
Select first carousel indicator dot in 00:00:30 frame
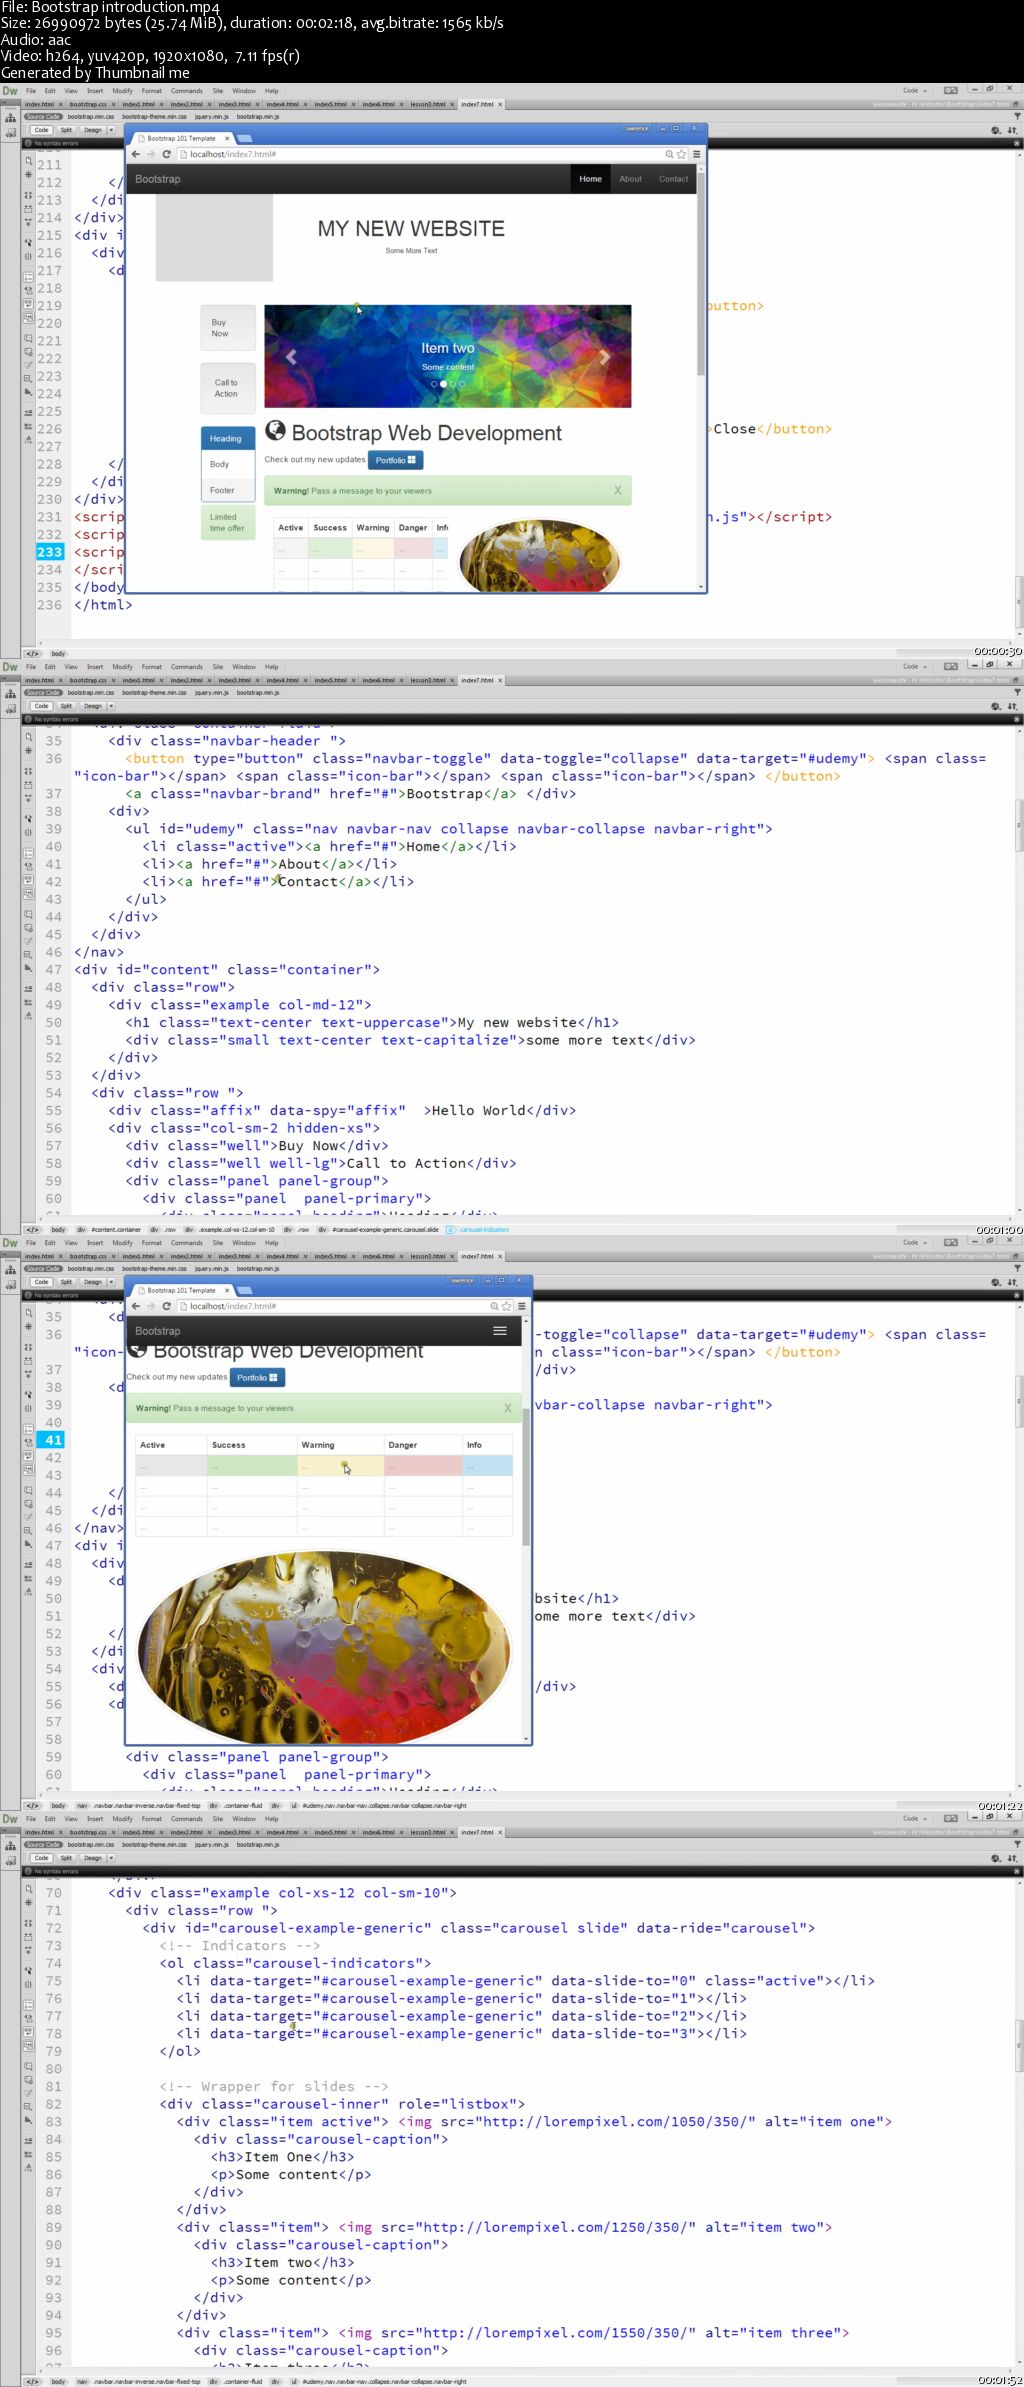(434, 384)
